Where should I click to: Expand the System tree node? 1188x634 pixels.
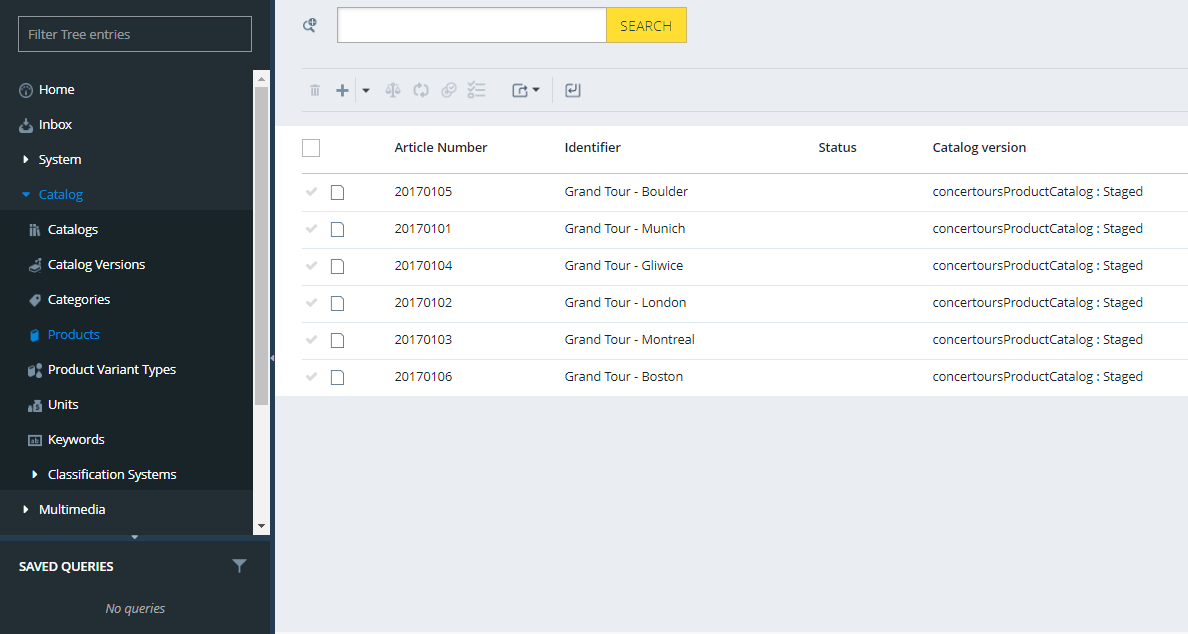[26, 159]
